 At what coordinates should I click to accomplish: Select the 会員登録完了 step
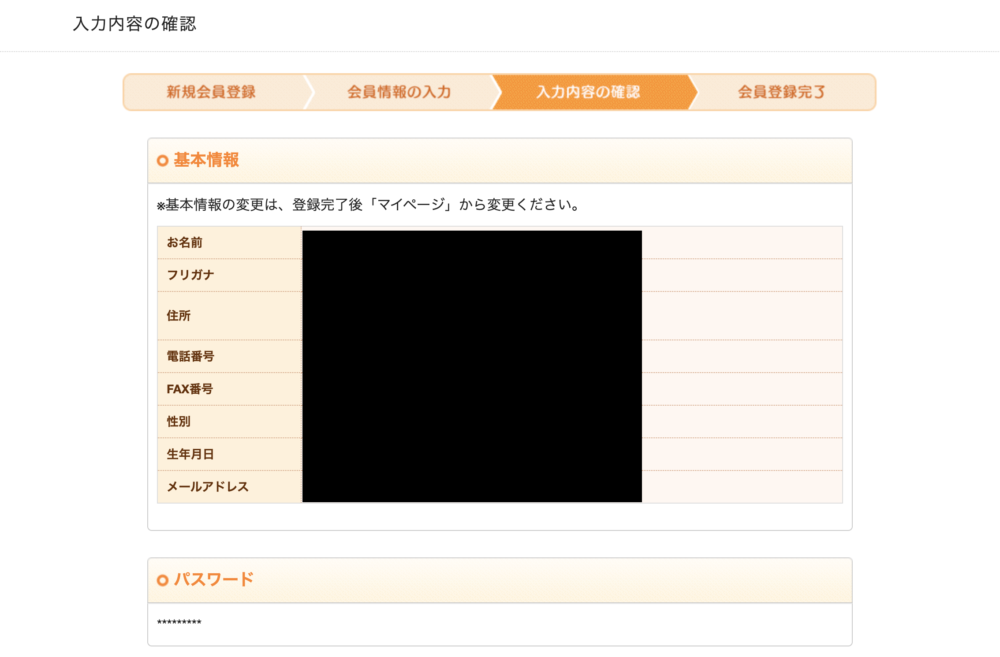pos(782,92)
